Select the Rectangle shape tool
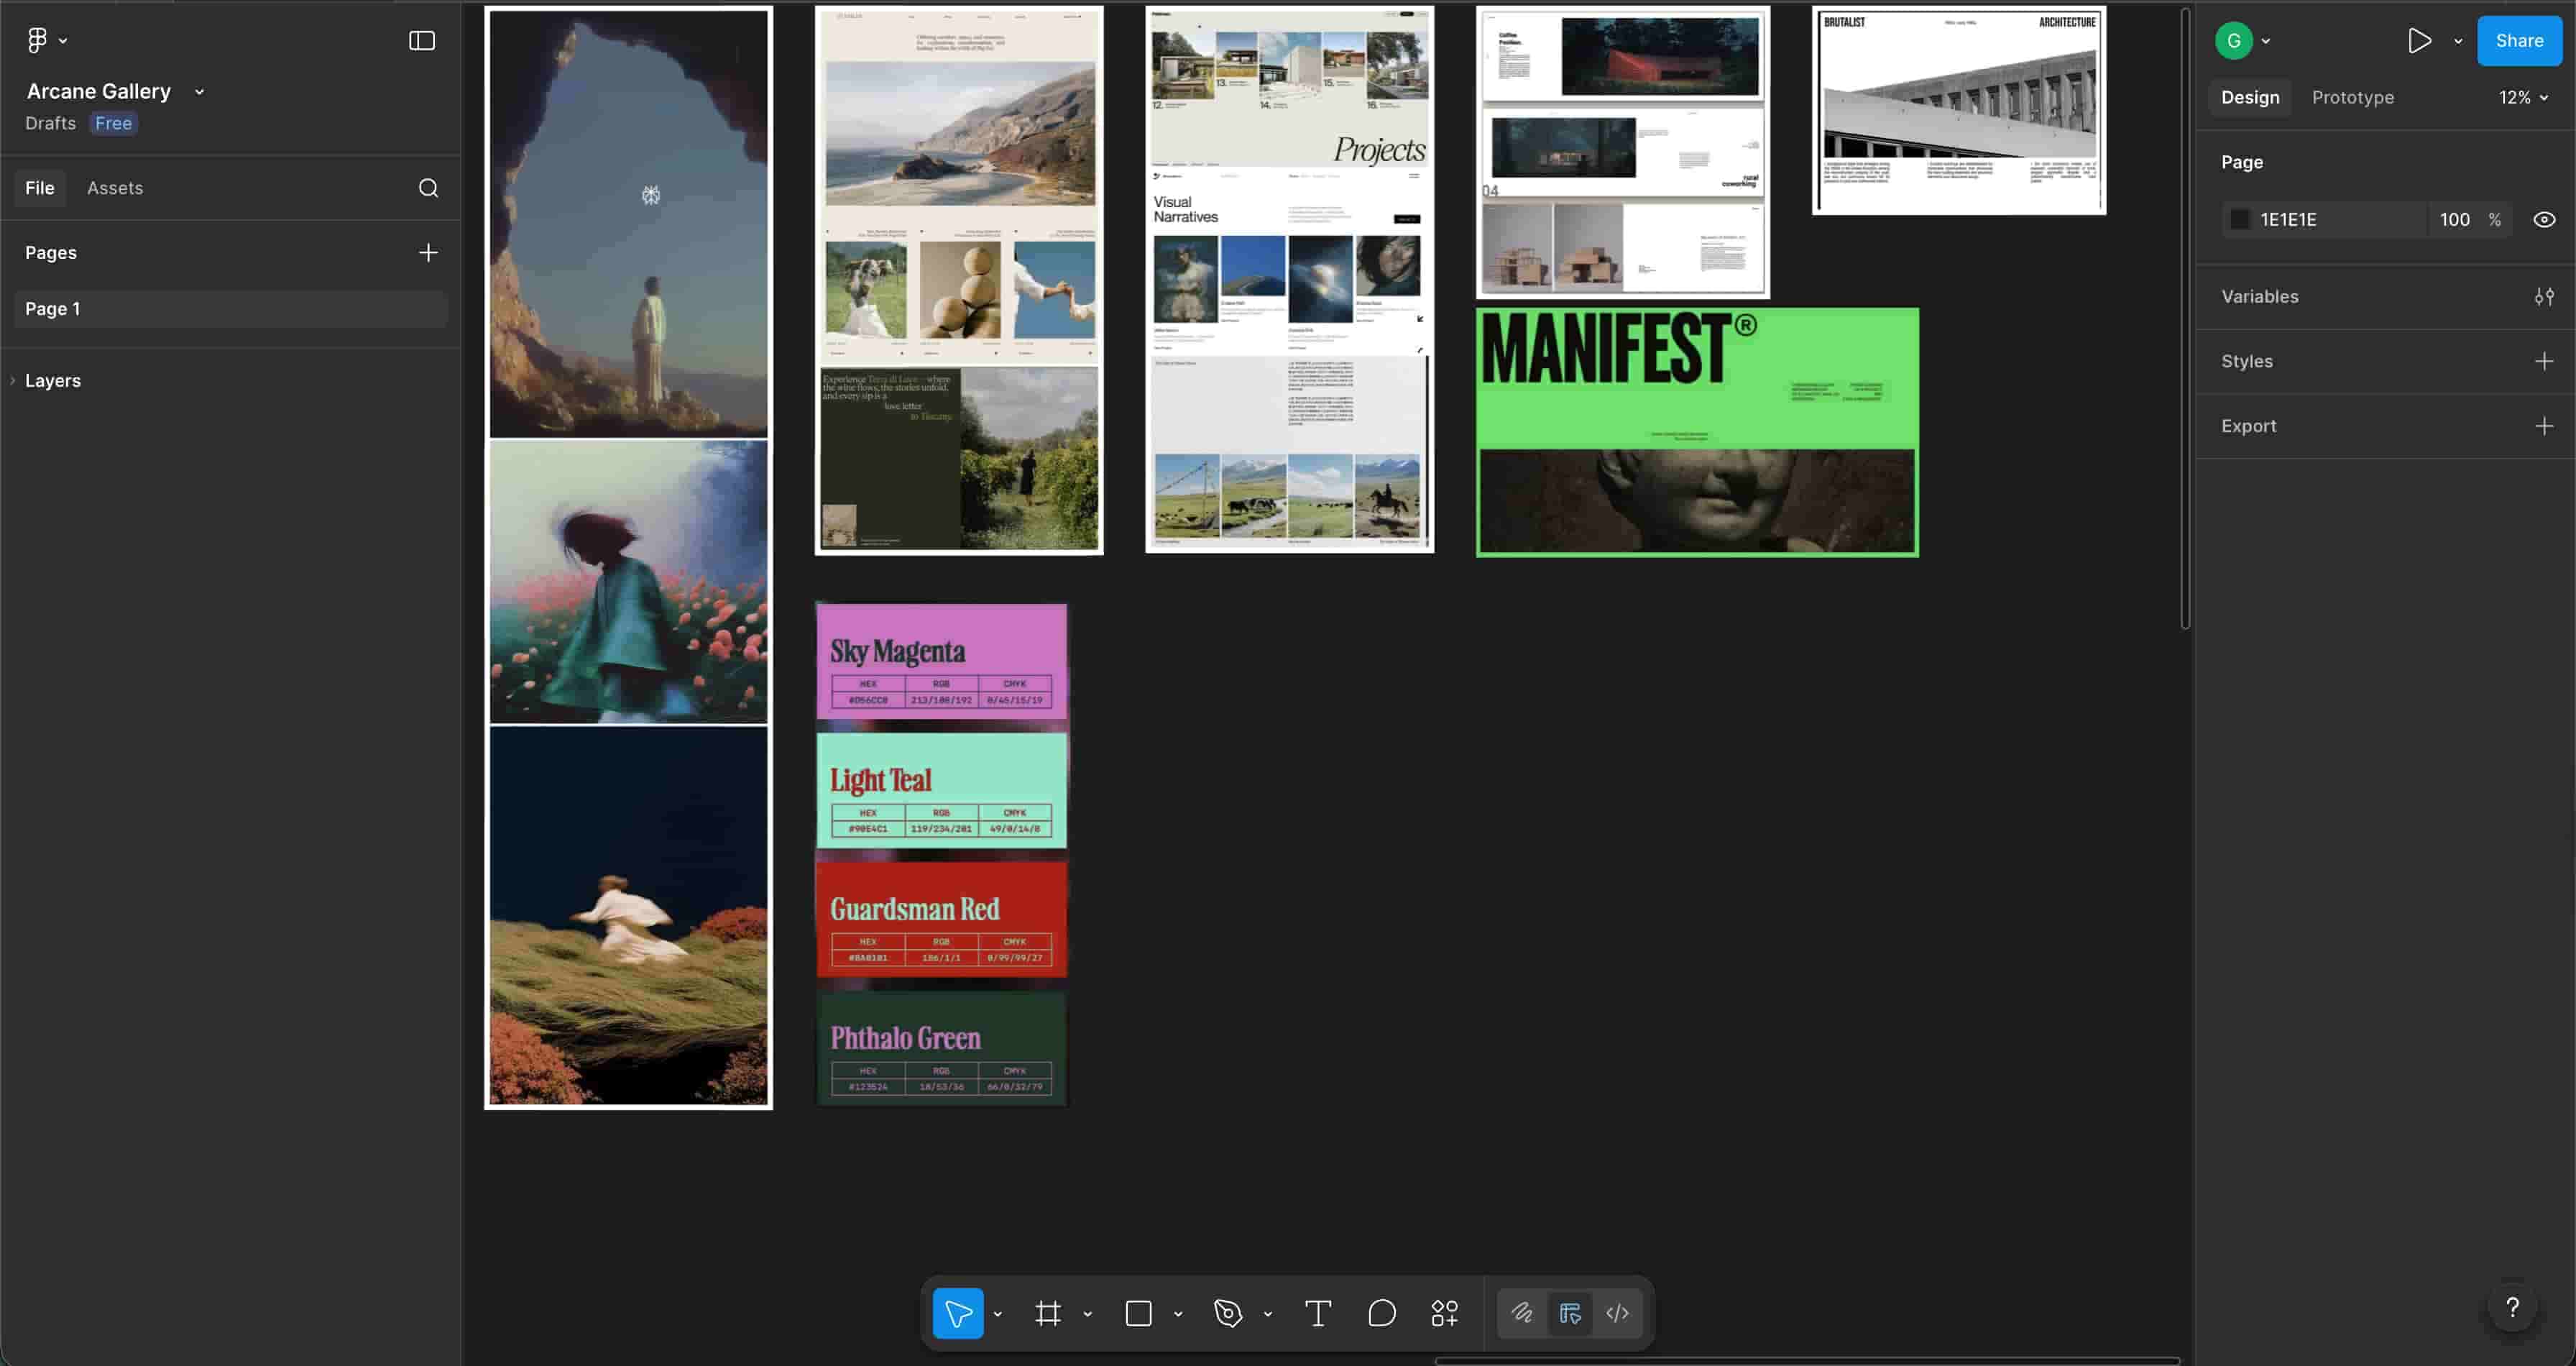The height and width of the screenshot is (1366, 2576). (1138, 1313)
